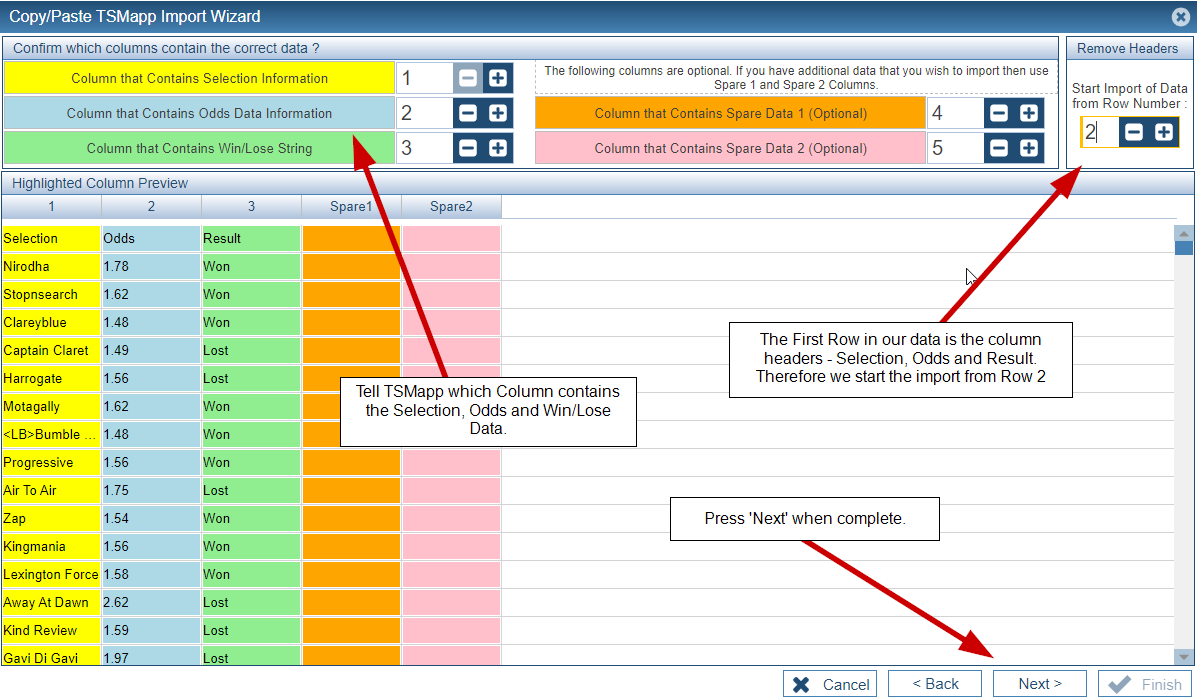Select the 'Gavi Di Gavi' selection cell
The image size is (1197, 700).
51,656
